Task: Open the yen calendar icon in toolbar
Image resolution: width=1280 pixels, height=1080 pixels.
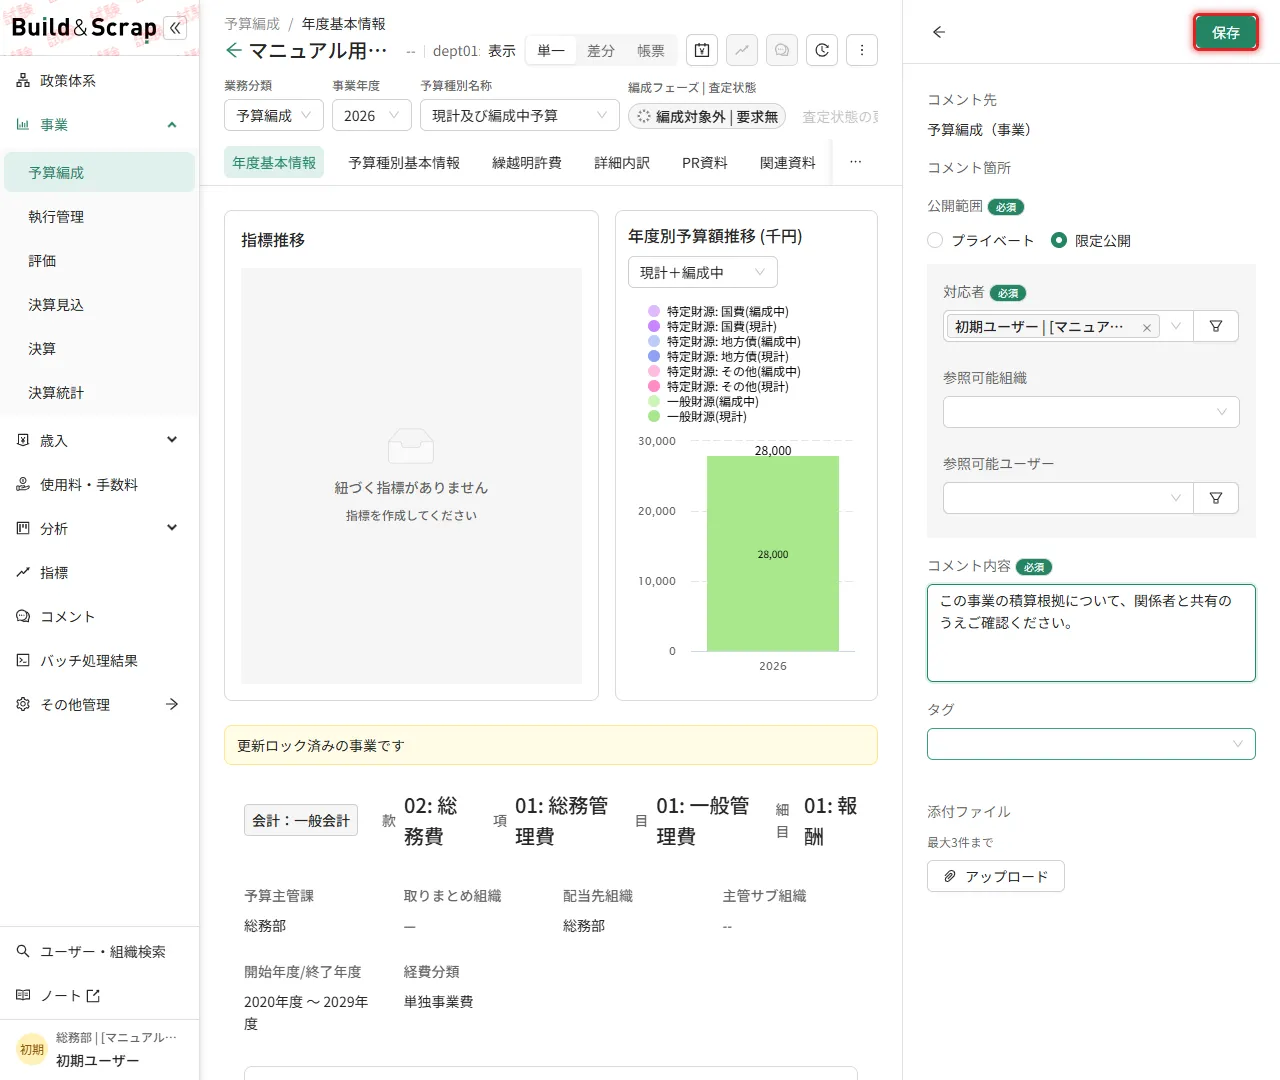Action: coord(702,50)
